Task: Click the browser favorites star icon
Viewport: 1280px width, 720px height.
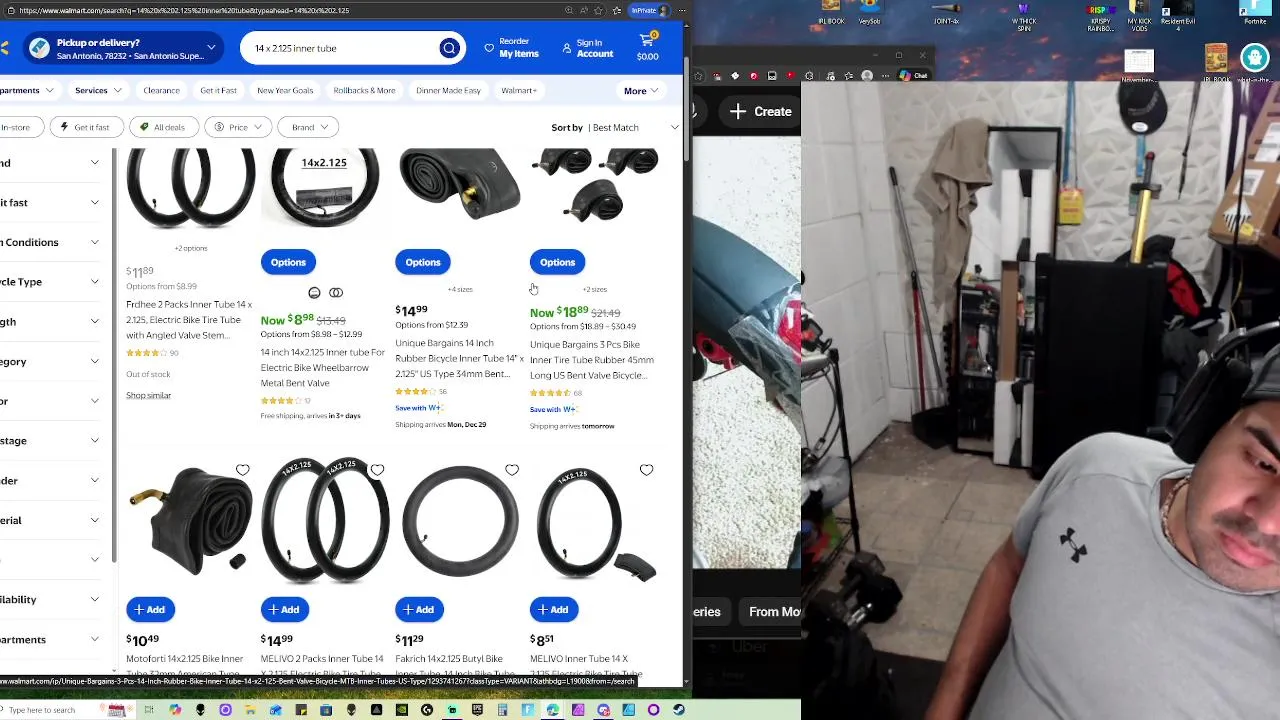Action: click(x=598, y=10)
